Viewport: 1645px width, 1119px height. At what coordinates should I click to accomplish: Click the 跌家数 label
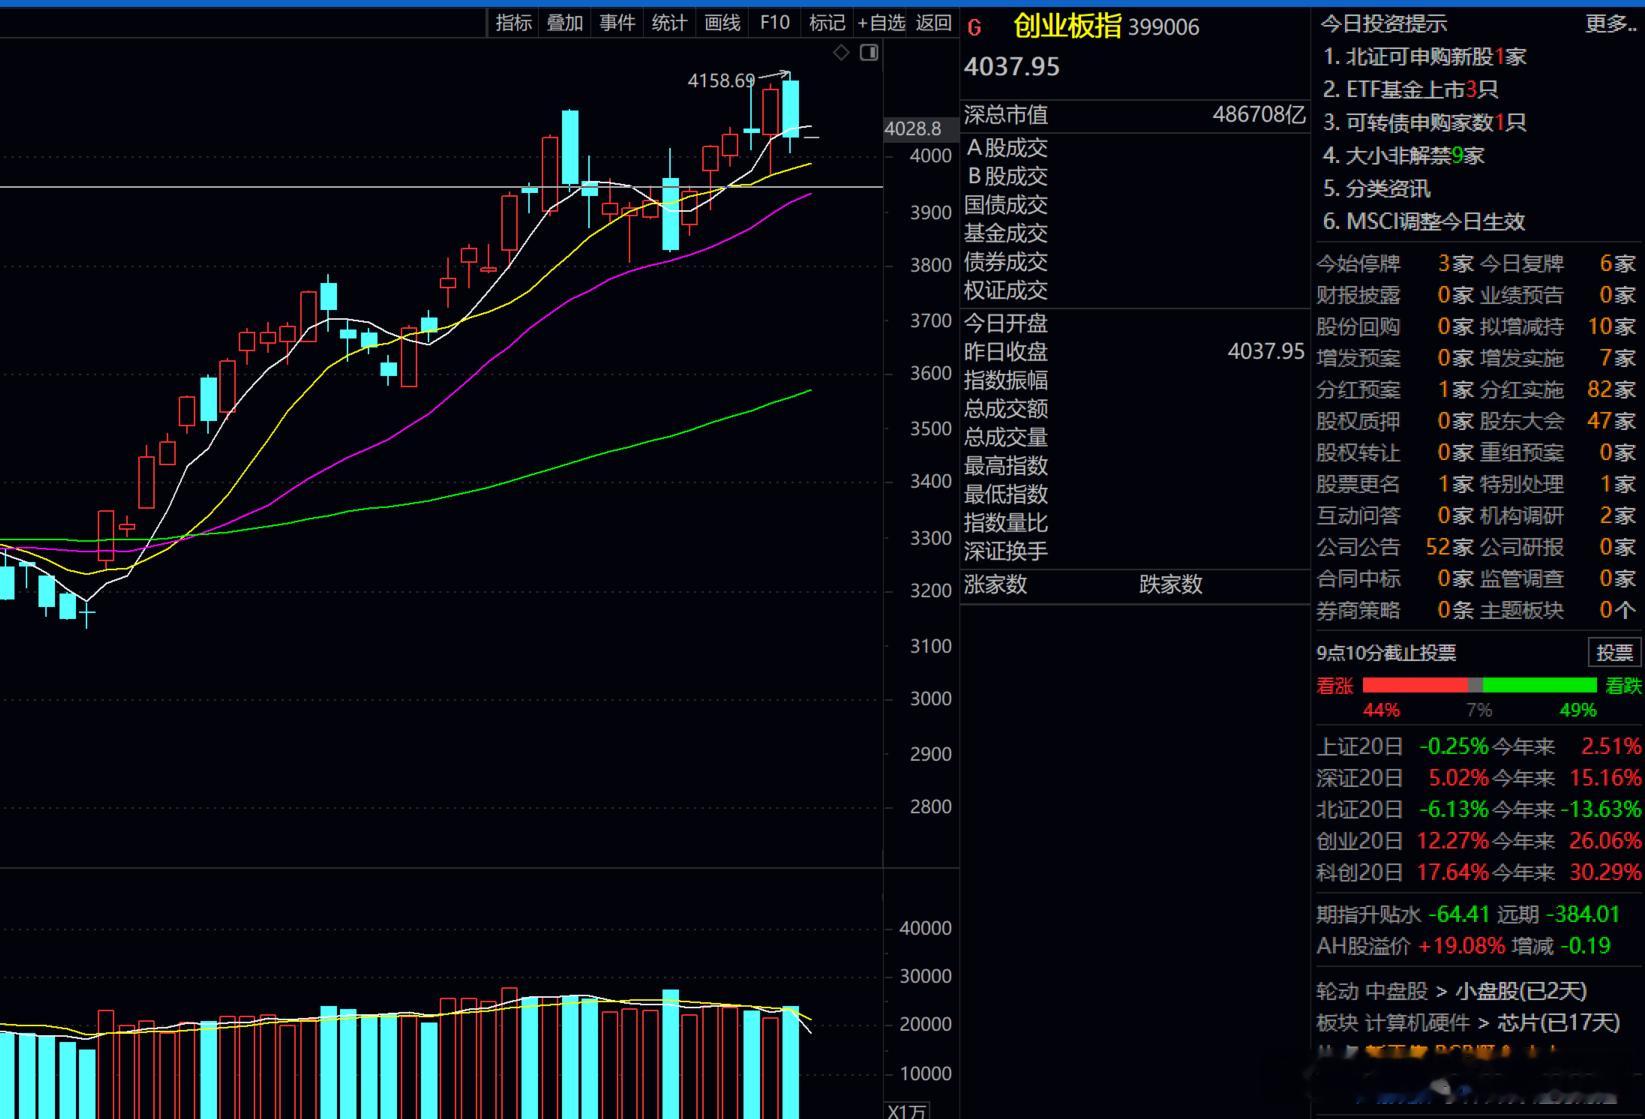[1171, 585]
